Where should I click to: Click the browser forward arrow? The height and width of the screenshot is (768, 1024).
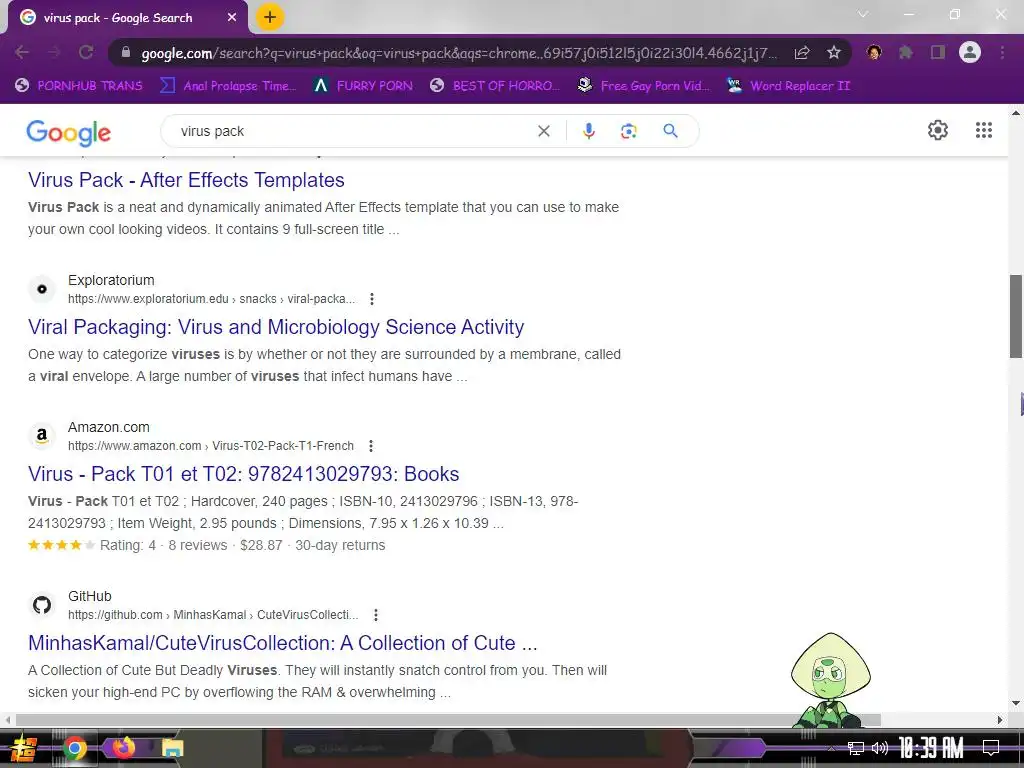click(54, 52)
